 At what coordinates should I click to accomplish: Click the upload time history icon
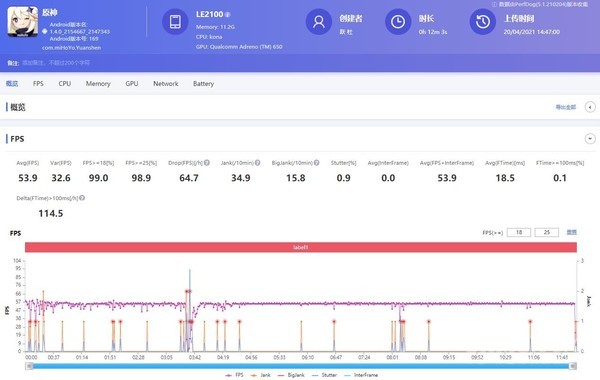483,22
